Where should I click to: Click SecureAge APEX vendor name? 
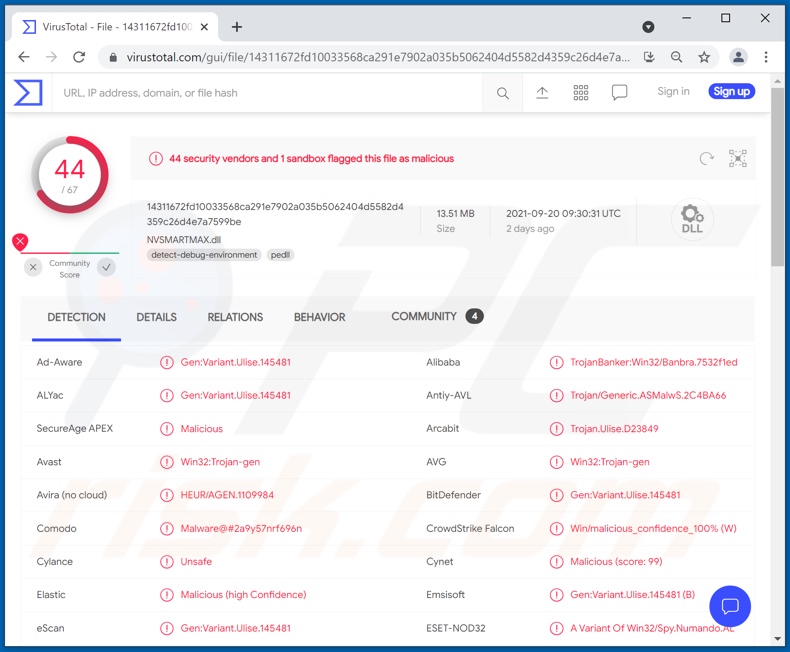[75, 429]
